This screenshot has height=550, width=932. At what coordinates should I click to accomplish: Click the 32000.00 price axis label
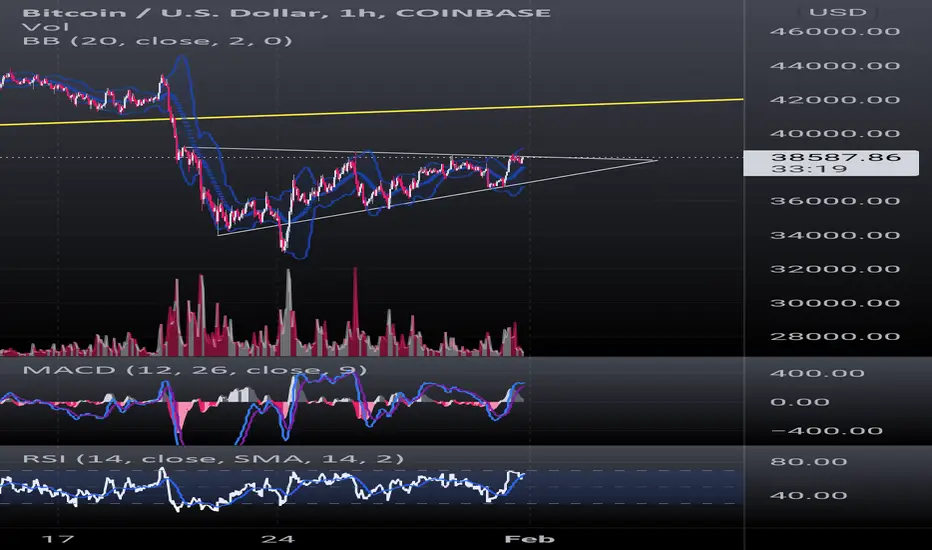point(835,269)
